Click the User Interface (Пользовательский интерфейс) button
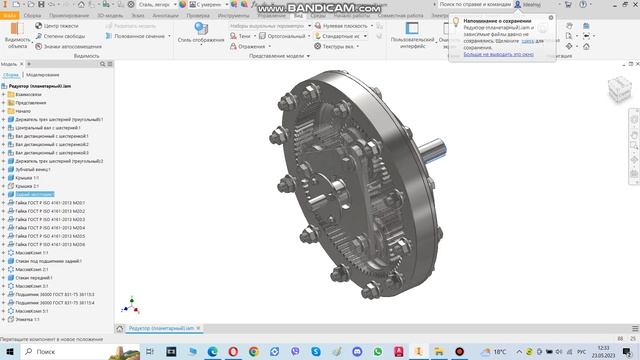 tap(412, 35)
